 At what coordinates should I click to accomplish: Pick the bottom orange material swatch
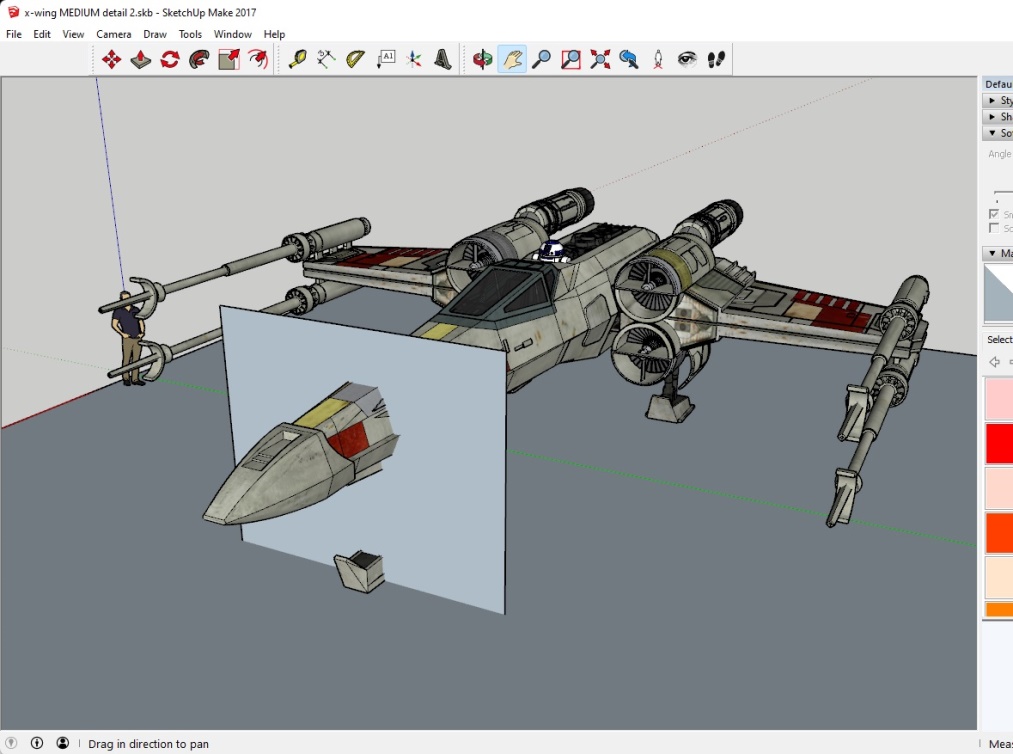[x=999, y=609]
